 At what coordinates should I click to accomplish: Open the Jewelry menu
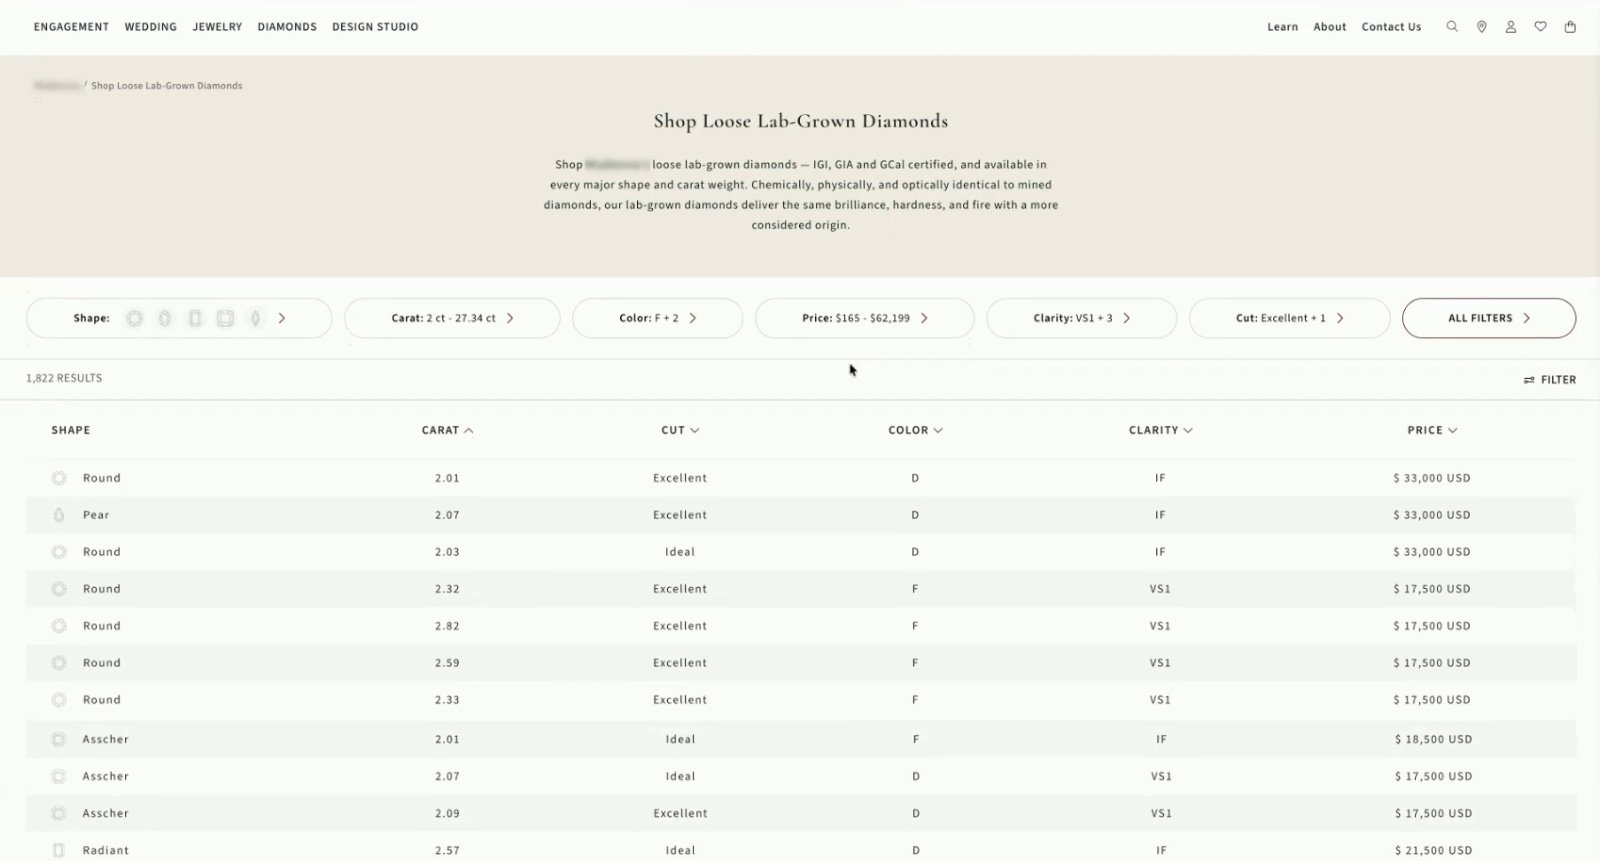click(217, 27)
